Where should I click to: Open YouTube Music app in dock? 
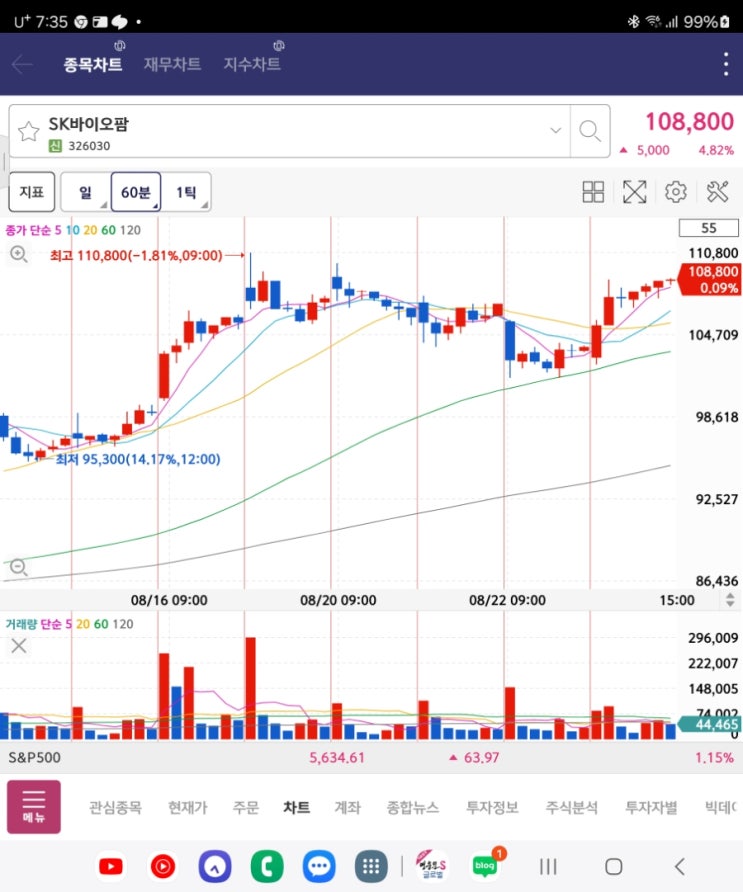163,866
